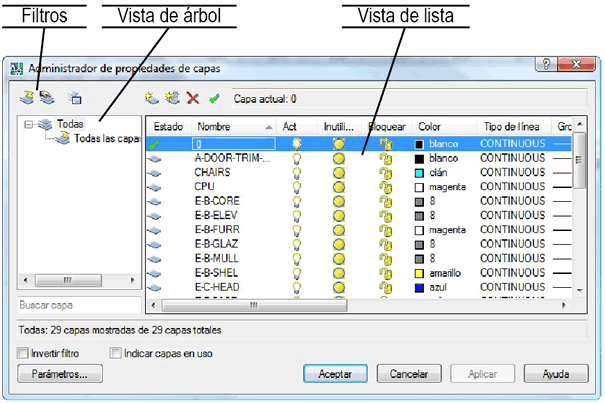
Task: Click the Estado column header
Action: coord(169,127)
